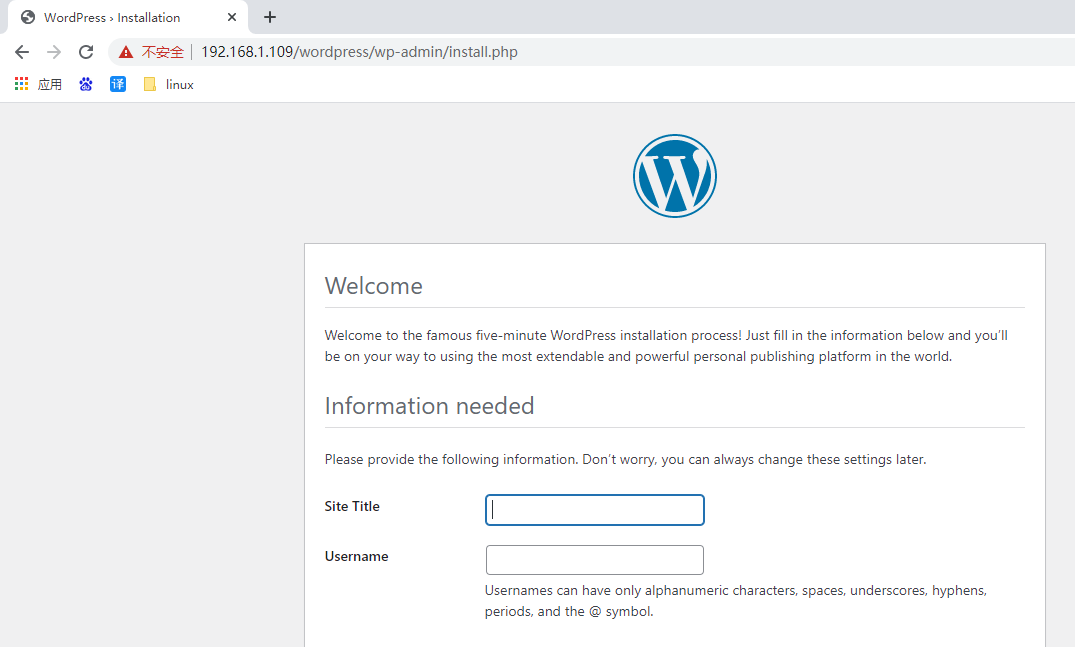Click the address bar URL
Screen dimensions: 1075x647
tap(359, 52)
